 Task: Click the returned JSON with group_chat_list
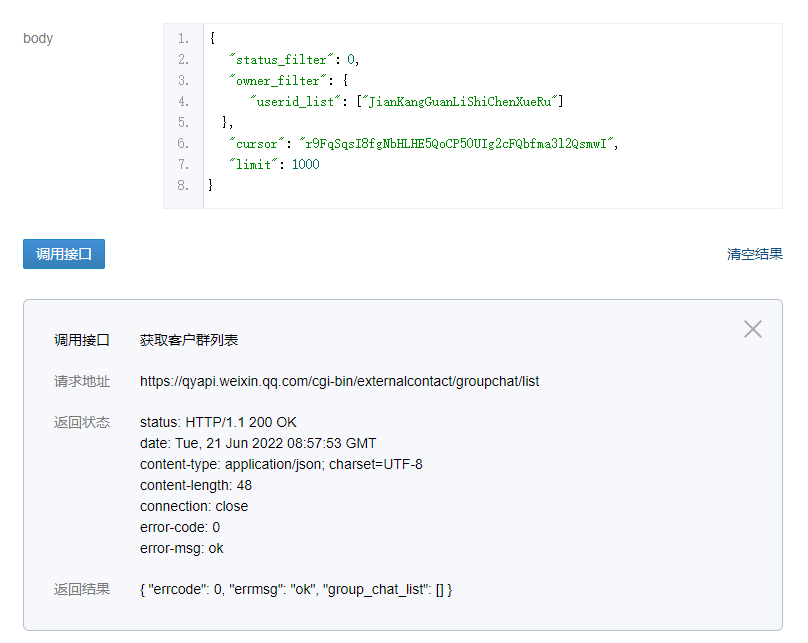tap(296, 589)
